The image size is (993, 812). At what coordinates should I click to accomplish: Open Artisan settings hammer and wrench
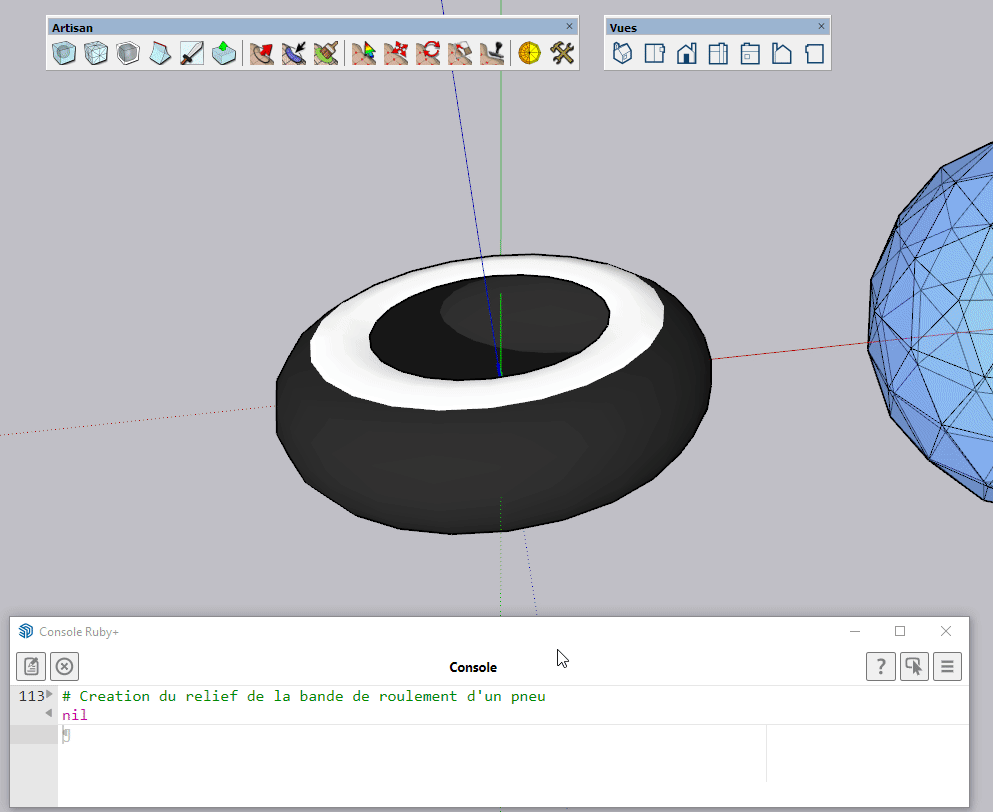[x=562, y=53]
